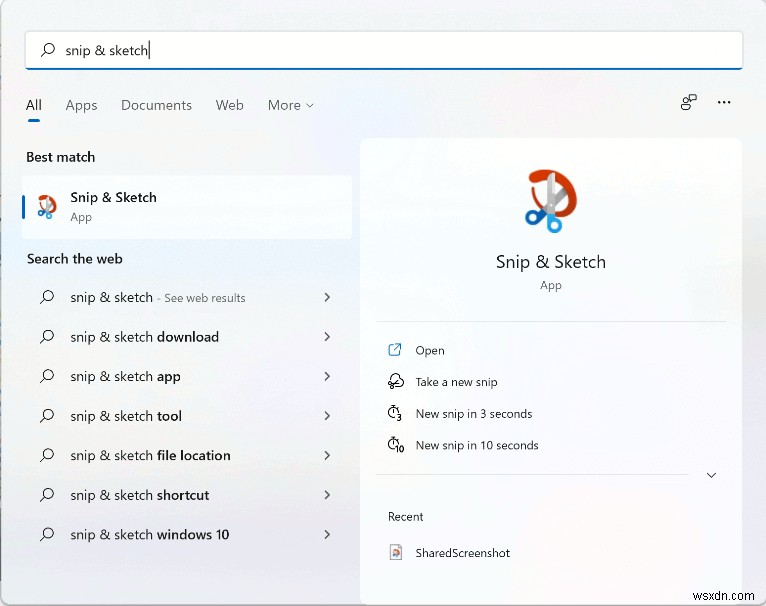This screenshot has height=606, width=766.
Task: Click the small Snip & Sketch scissors icon
Action: tap(47, 206)
